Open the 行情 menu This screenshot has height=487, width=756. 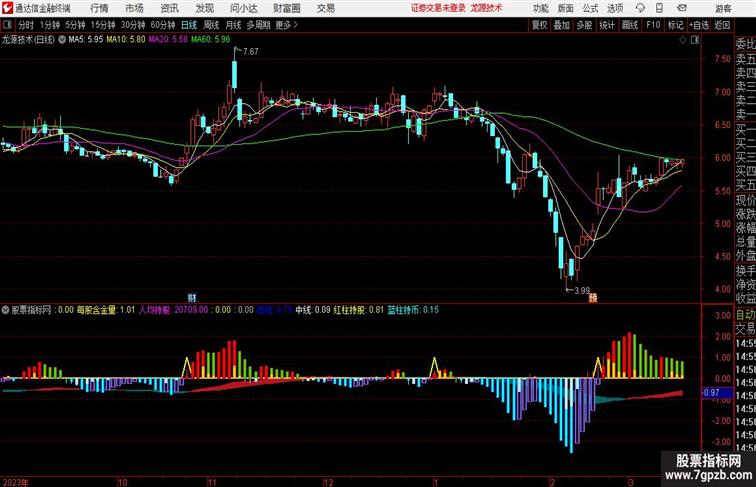pyautogui.click(x=99, y=8)
